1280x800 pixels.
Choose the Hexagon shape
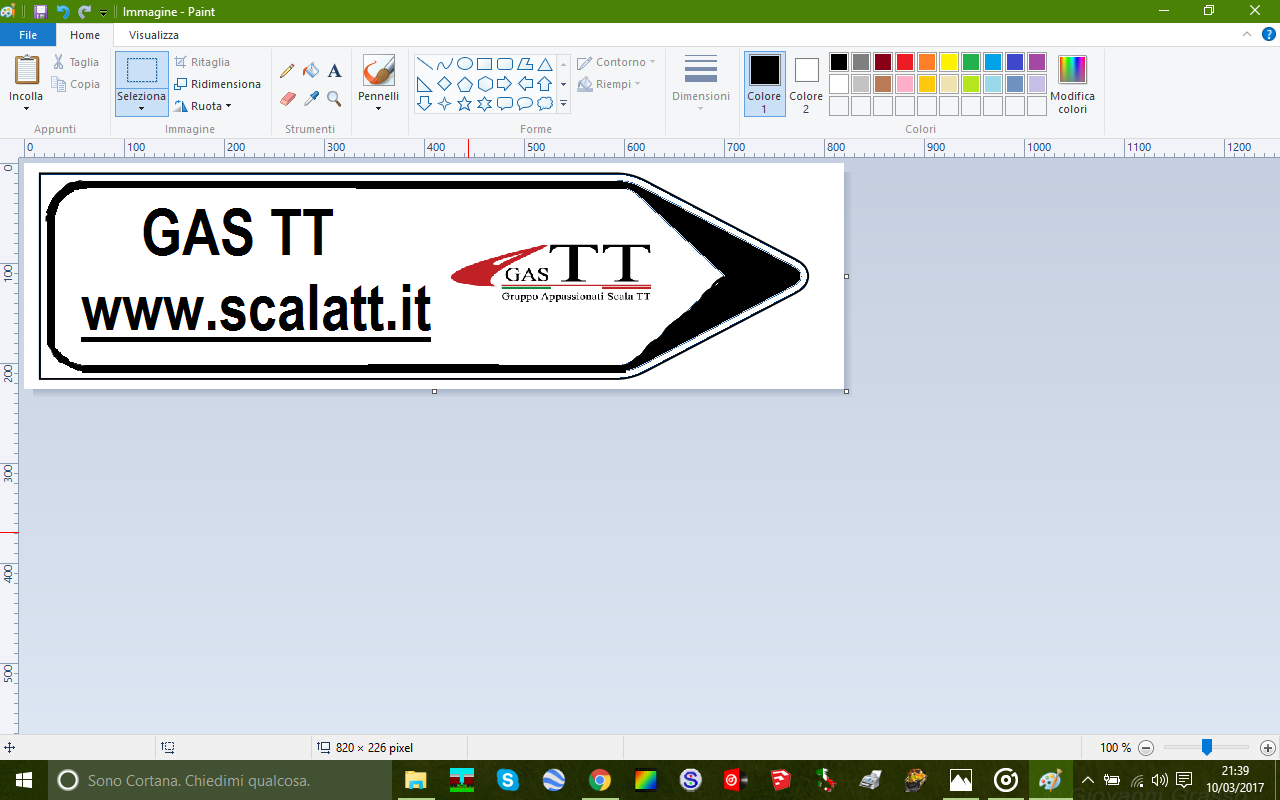[x=484, y=84]
